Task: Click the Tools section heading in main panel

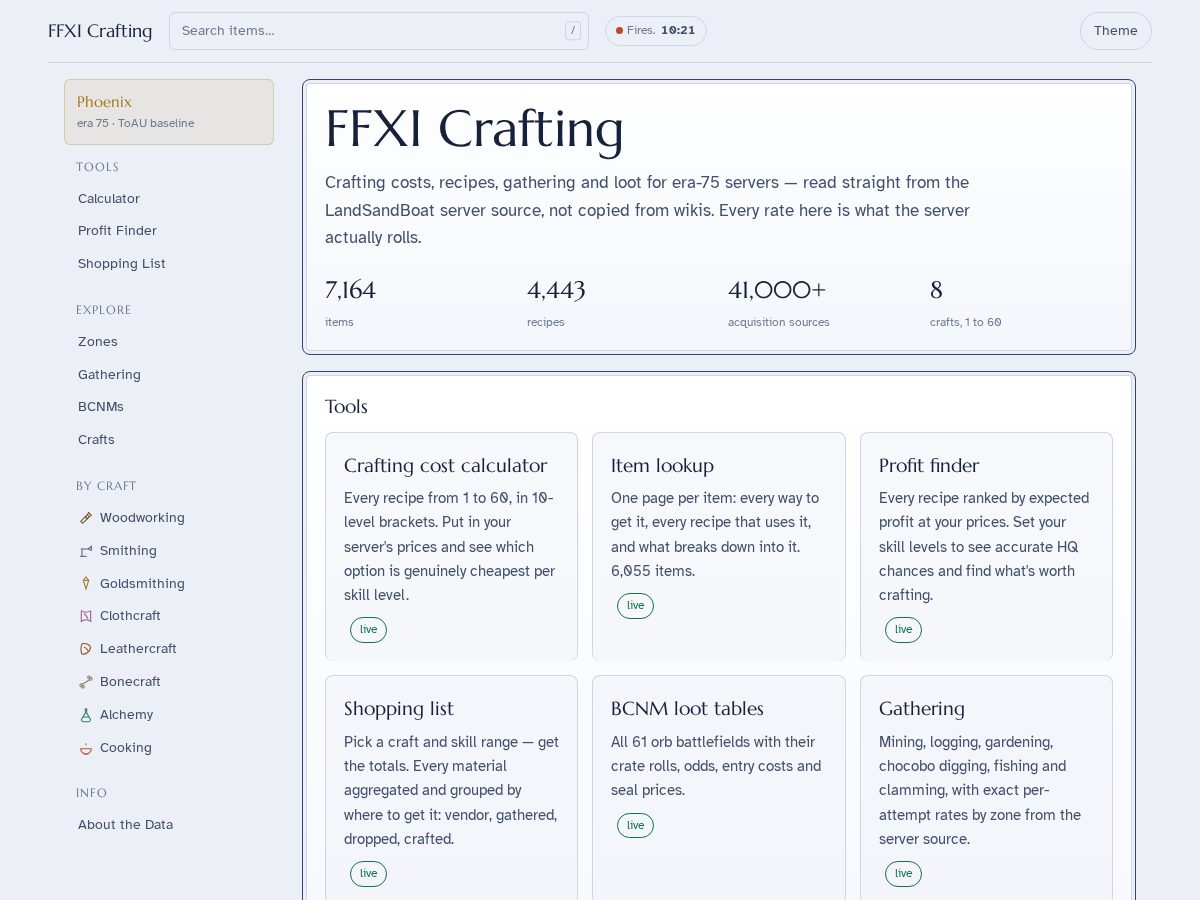Action: [346, 407]
